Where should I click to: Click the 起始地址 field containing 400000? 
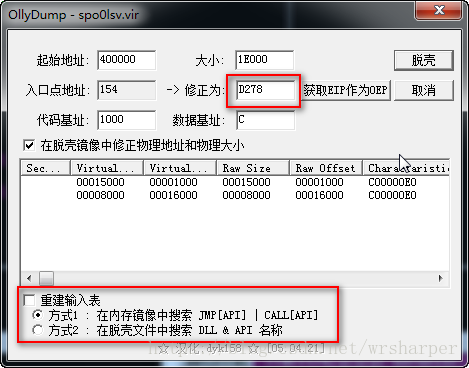pyautogui.click(x=127, y=60)
